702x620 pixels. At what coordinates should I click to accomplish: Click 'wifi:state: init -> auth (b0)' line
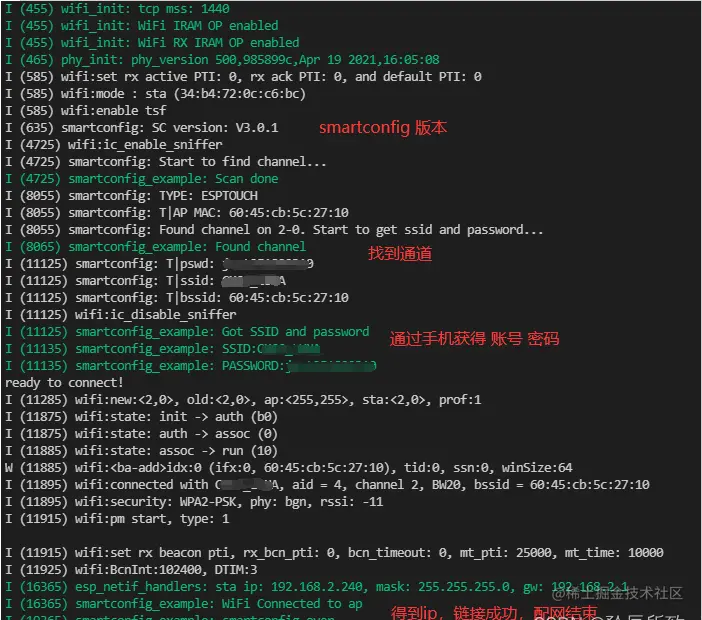point(141,417)
